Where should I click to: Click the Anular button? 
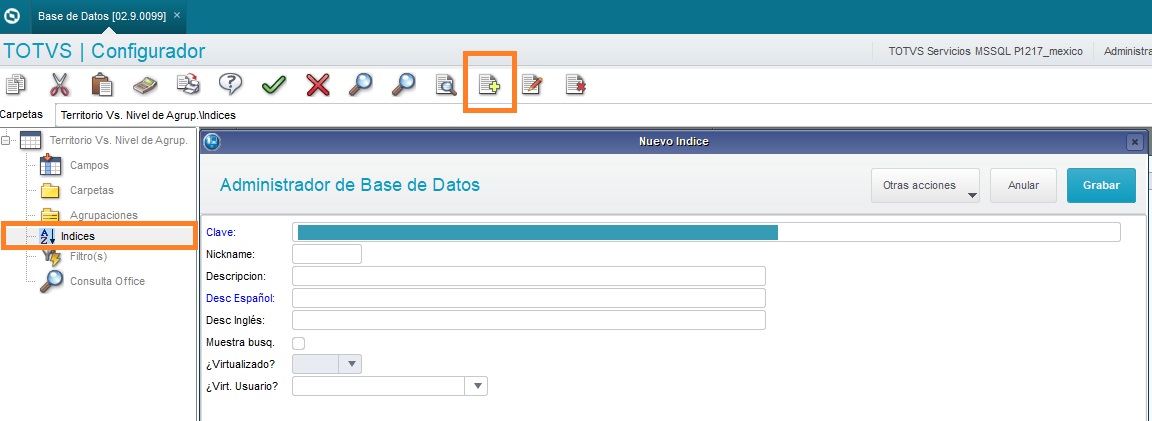(1023, 185)
